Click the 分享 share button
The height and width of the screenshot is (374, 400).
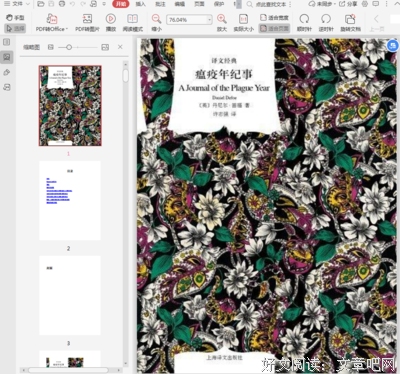[348, 4]
